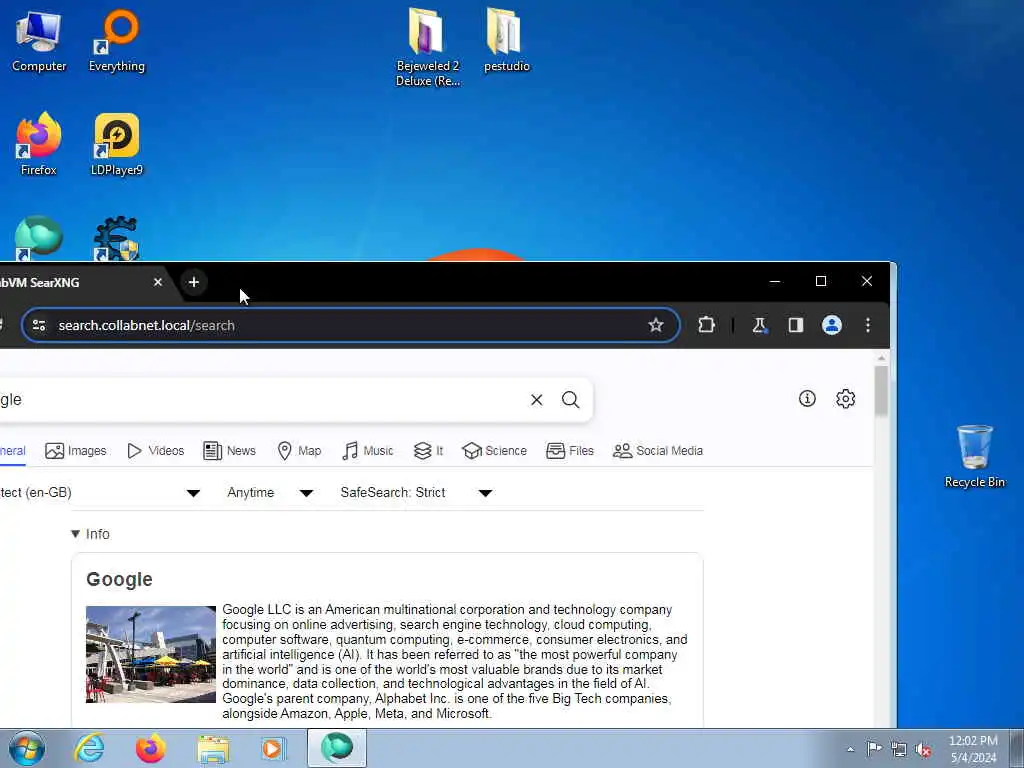The width and height of the screenshot is (1024, 768).
Task: Open the media player taskbar icon
Action: [x=274, y=748]
